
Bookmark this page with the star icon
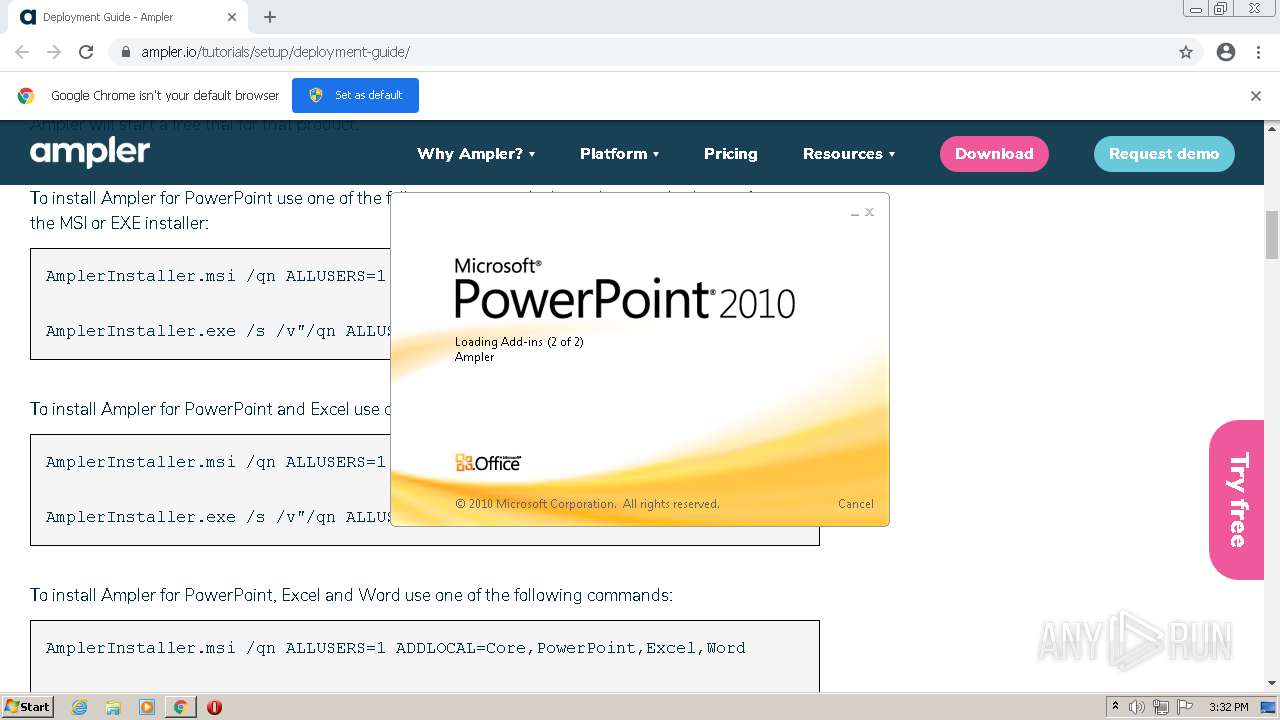pos(1186,52)
